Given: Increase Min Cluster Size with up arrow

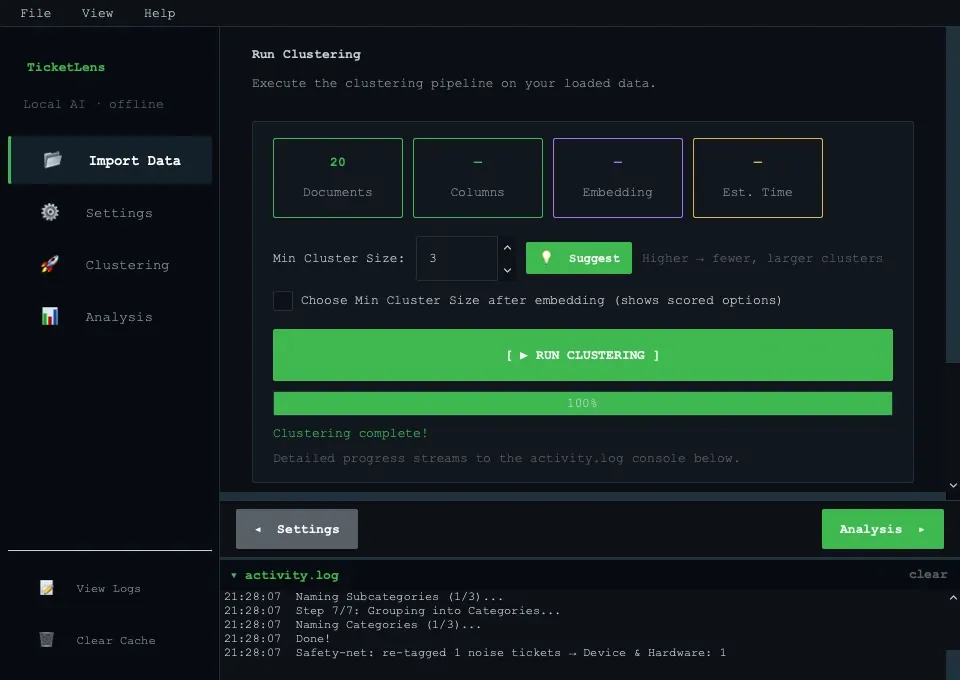Looking at the screenshot, I should click(507, 248).
